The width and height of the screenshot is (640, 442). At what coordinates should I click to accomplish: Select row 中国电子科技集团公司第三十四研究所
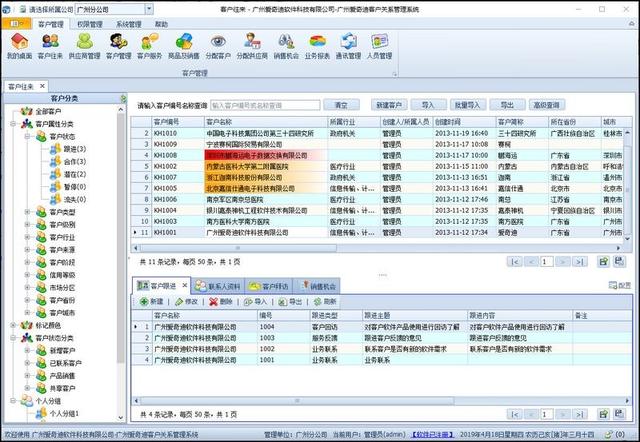pyautogui.click(x=377, y=133)
